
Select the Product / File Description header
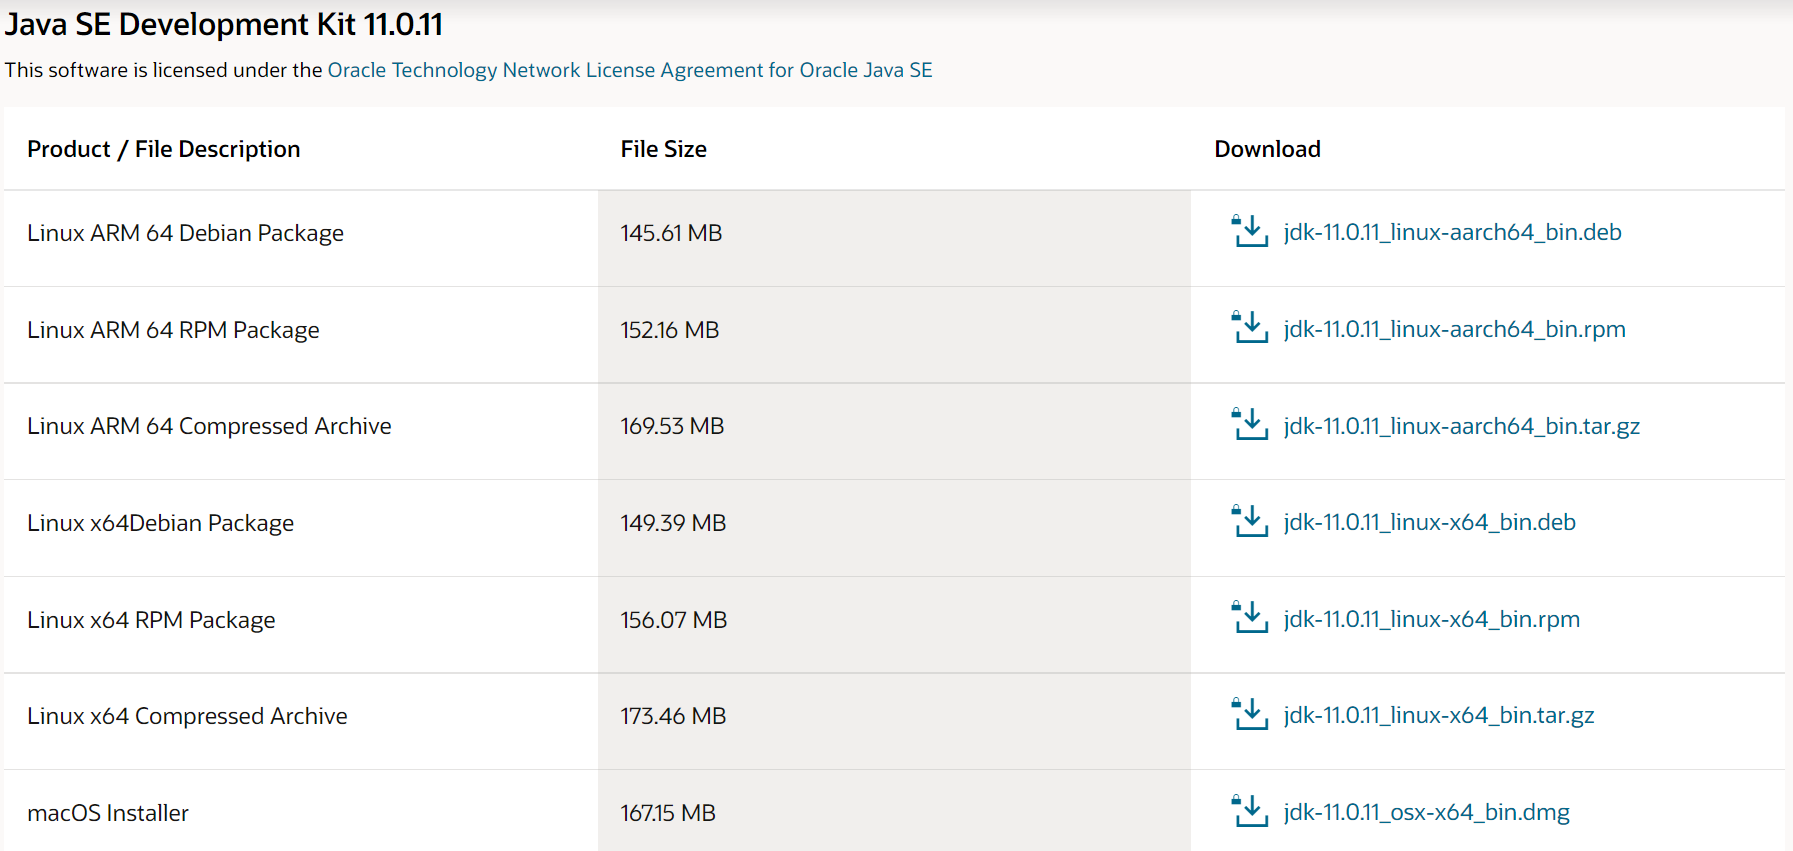(x=164, y=149)
